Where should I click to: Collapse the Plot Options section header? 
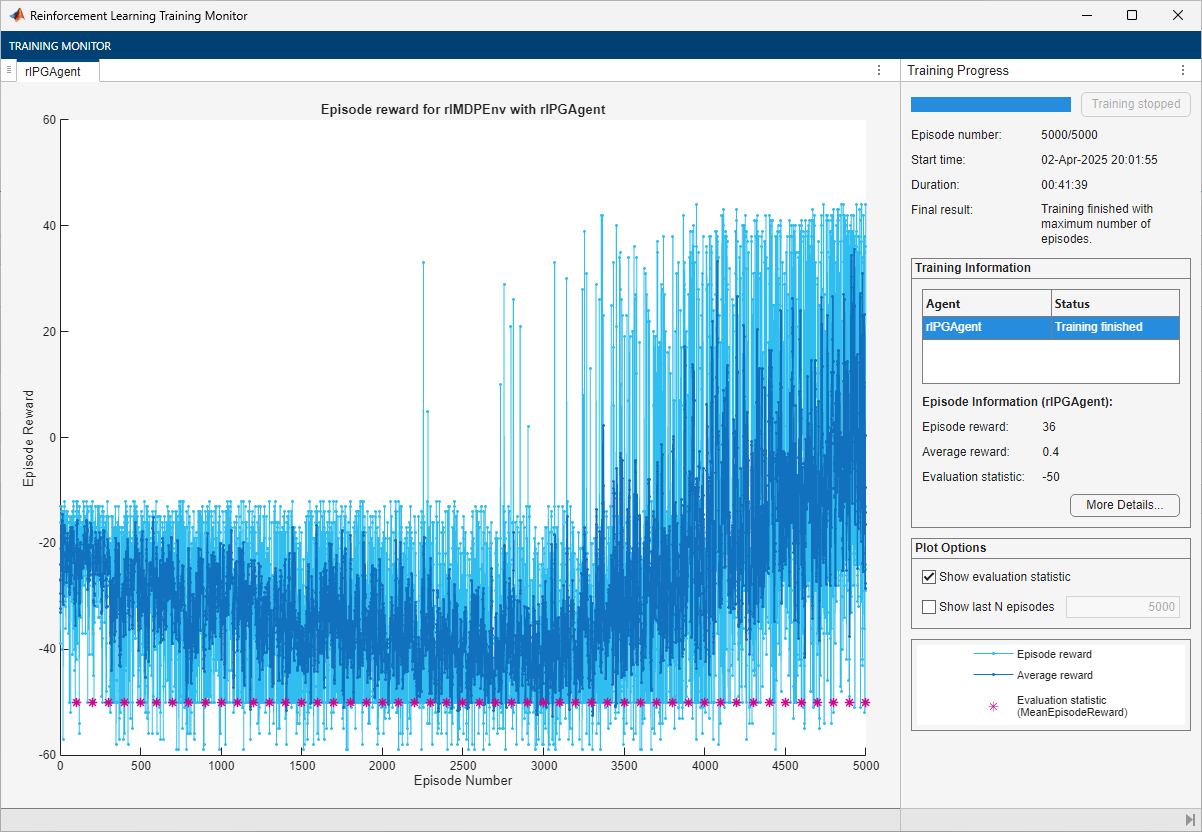(x=950, y=548)
